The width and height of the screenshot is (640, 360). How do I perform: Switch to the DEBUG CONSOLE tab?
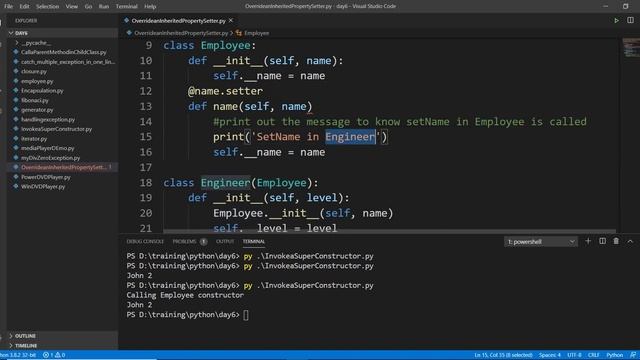pos(145,242)
